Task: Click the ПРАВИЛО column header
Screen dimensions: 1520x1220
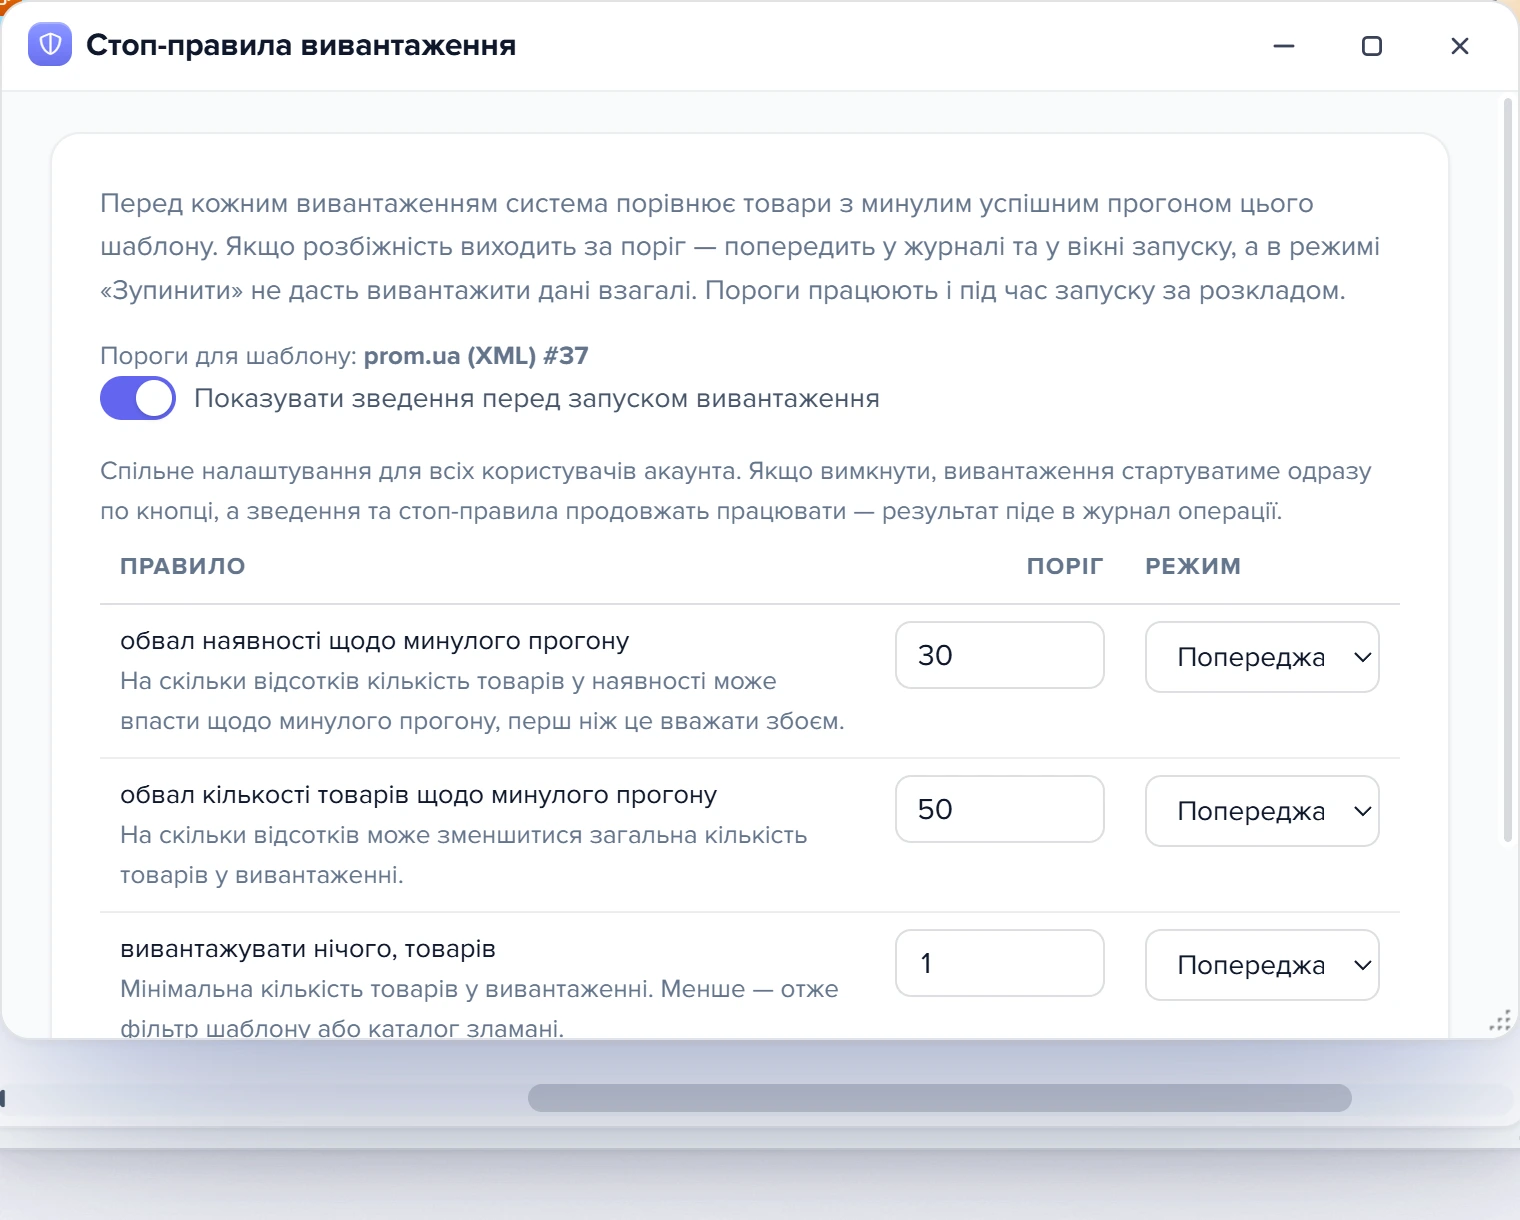Action: pyautogui.click(x=183, y=566)
